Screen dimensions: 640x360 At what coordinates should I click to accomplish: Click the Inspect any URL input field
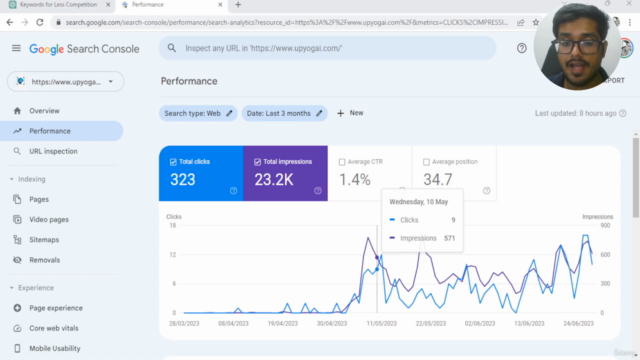coord(327,48)
